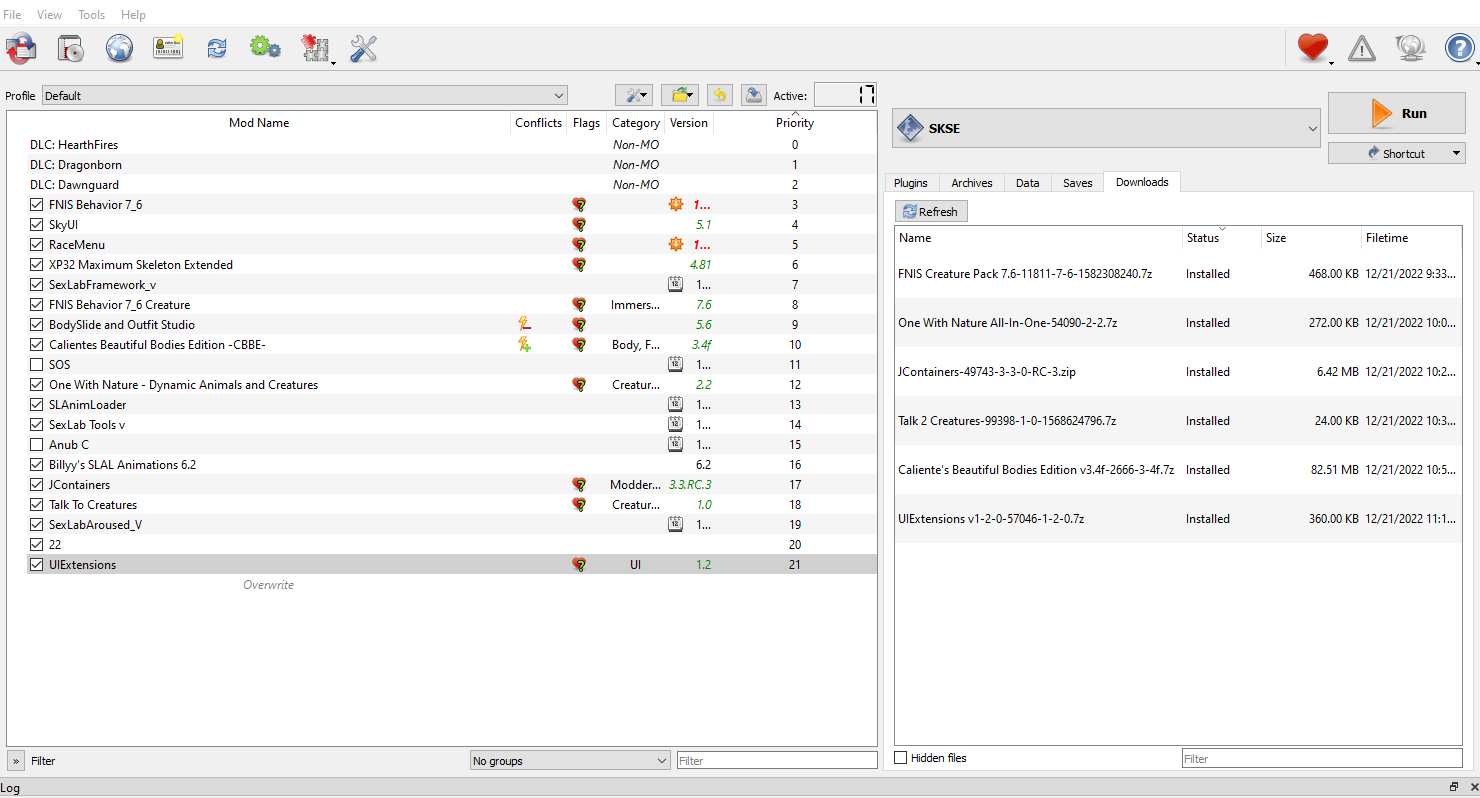Expand the Shortcut dropdown button
Viewport: 1480px width, 798px height.
pos(1396,153)
